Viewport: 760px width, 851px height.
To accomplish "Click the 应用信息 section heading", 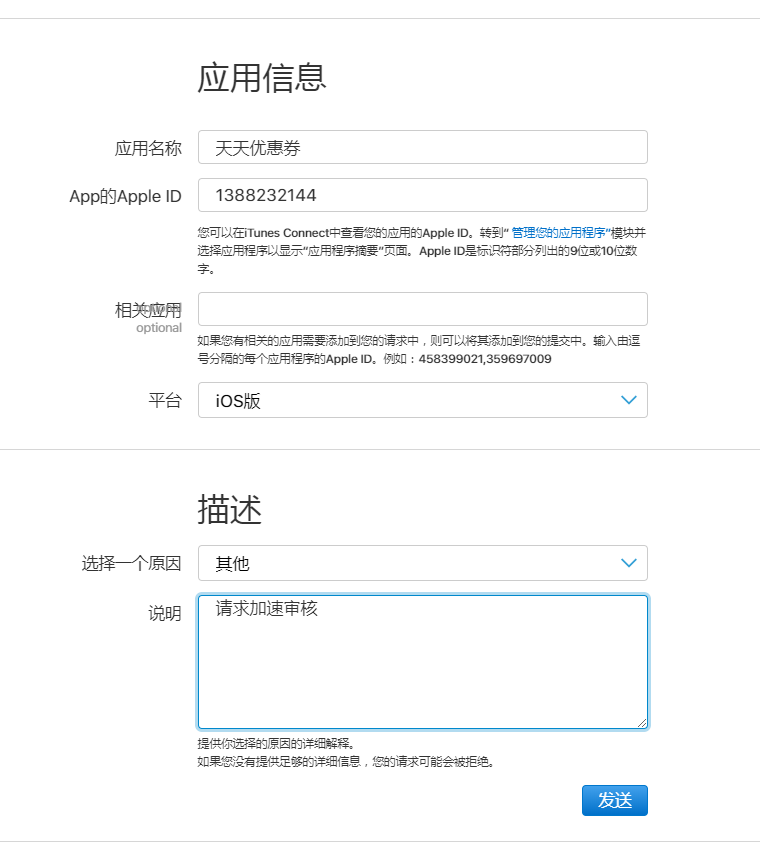I will (x=262, y=78).
